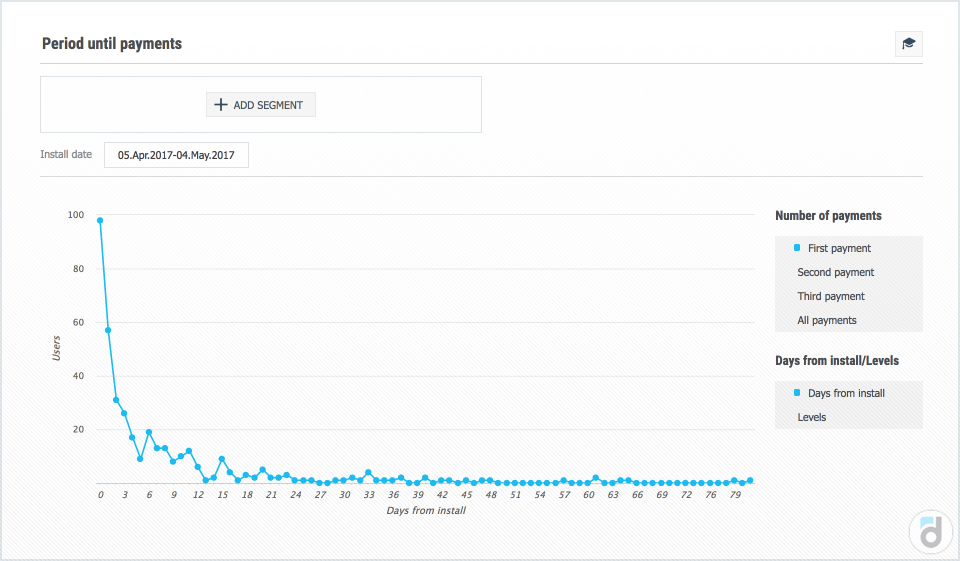Select First payment option

(839, 248)
